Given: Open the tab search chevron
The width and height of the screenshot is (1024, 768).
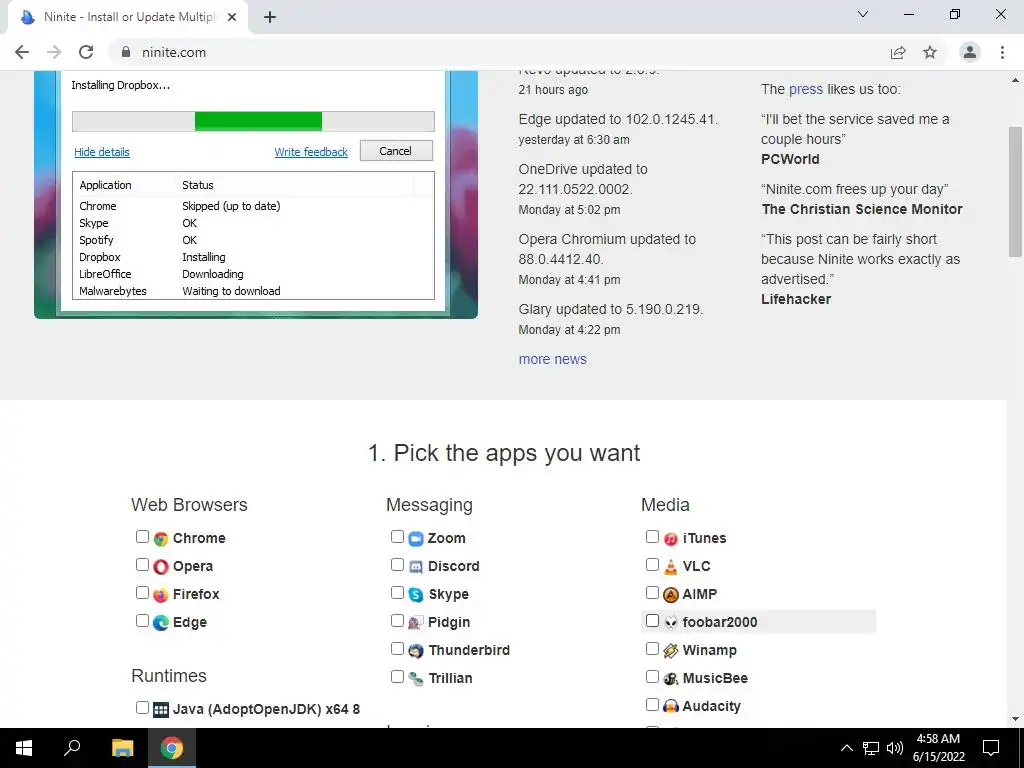Looking at the screenshot, I should point(863,14).
